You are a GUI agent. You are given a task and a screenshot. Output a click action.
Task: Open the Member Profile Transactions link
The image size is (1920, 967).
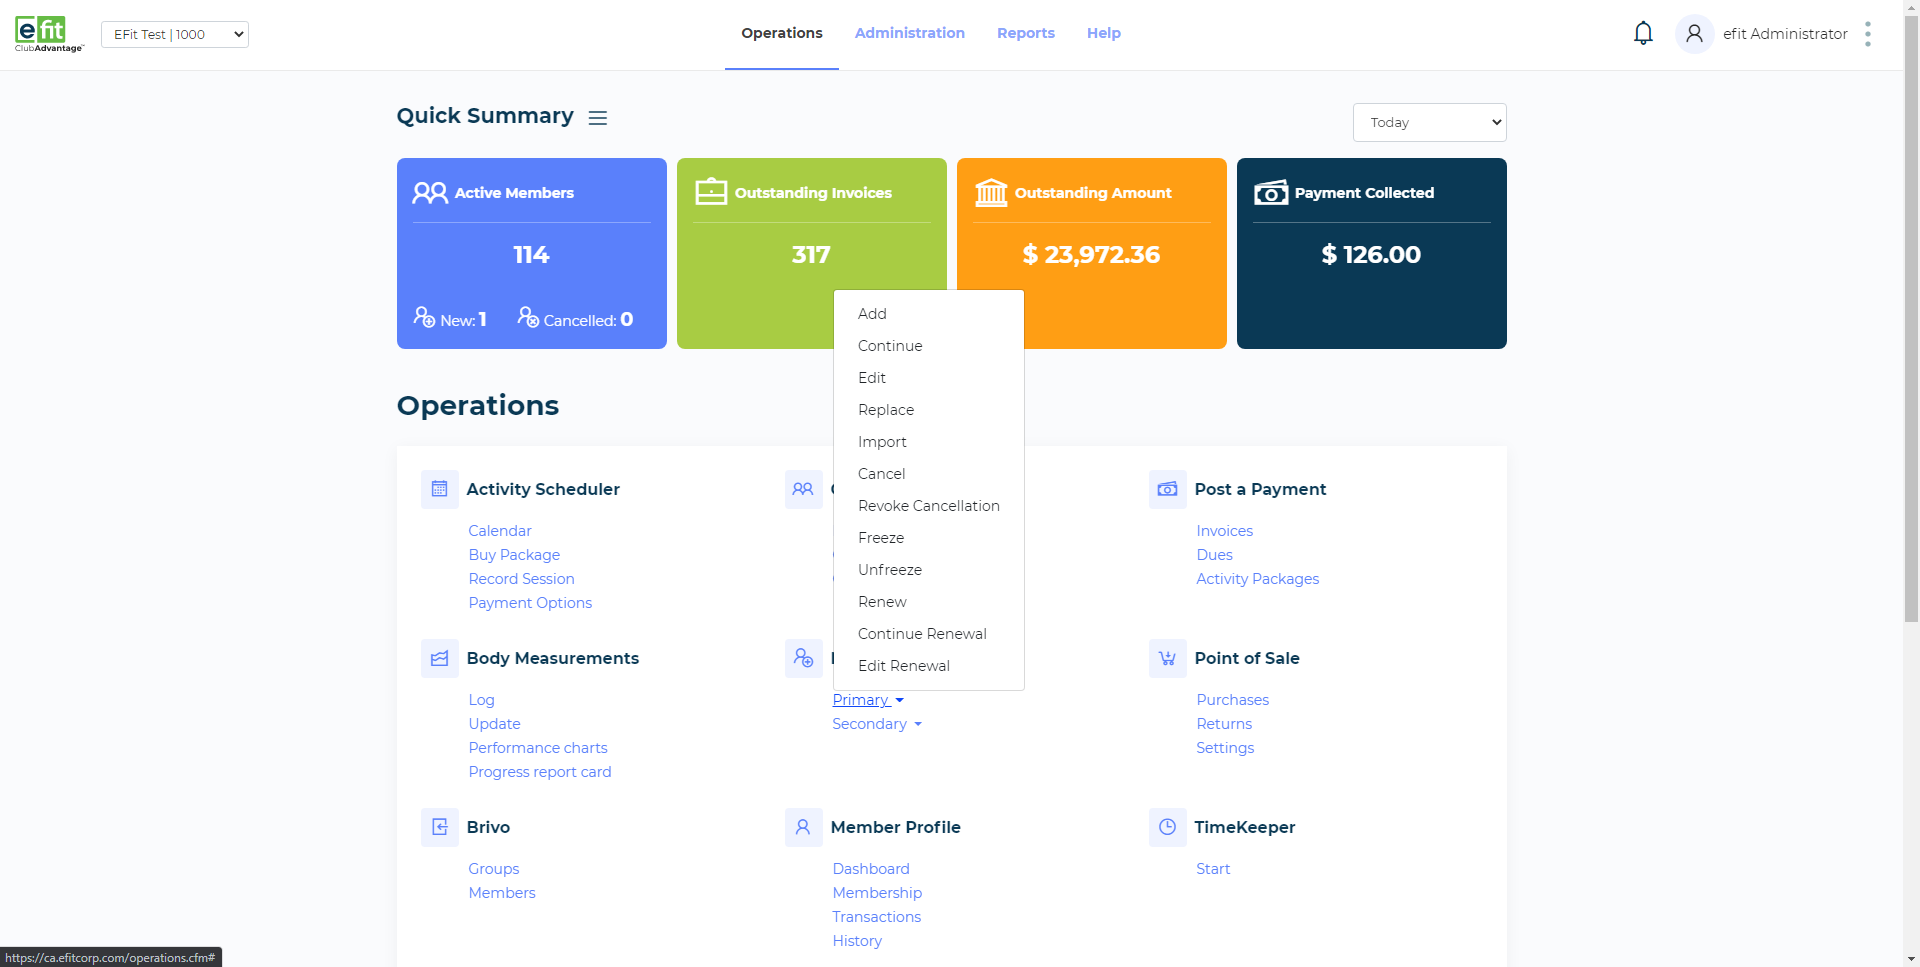click(876, 917)
